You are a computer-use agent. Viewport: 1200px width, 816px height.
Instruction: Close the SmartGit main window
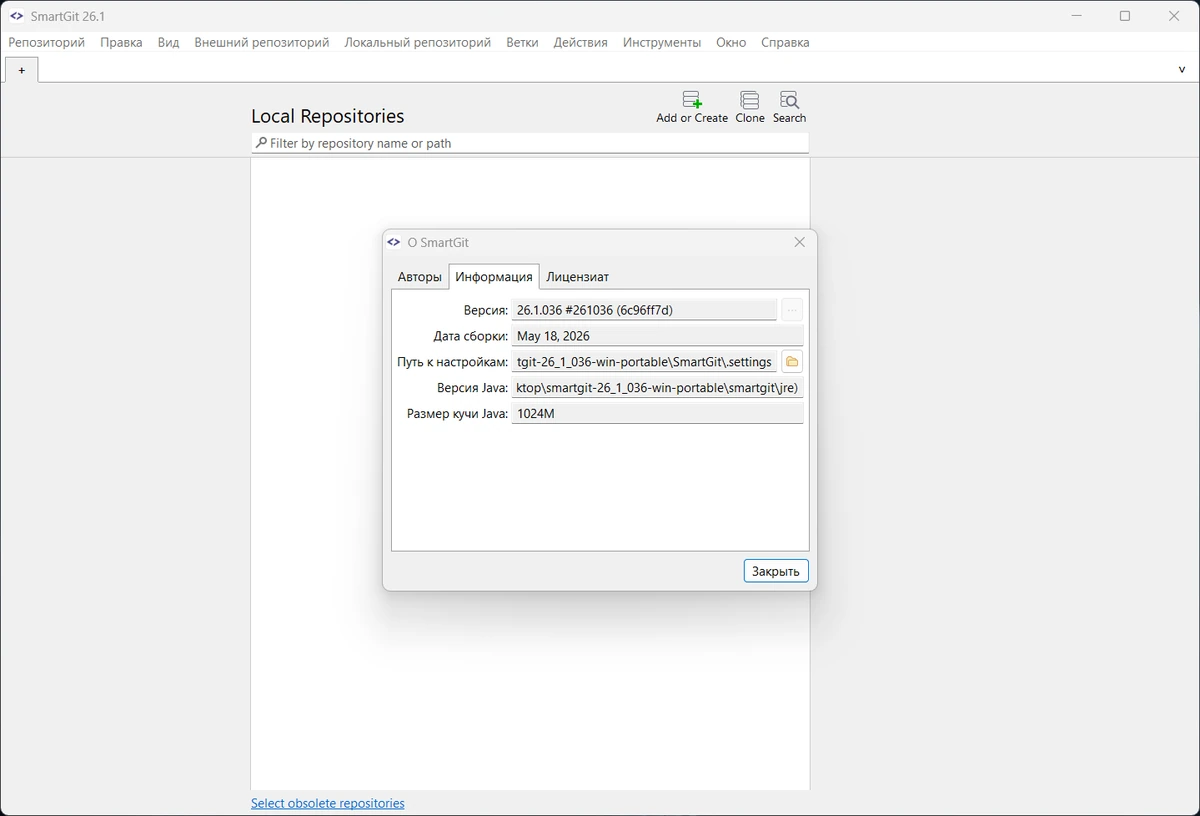(1175, 16)
